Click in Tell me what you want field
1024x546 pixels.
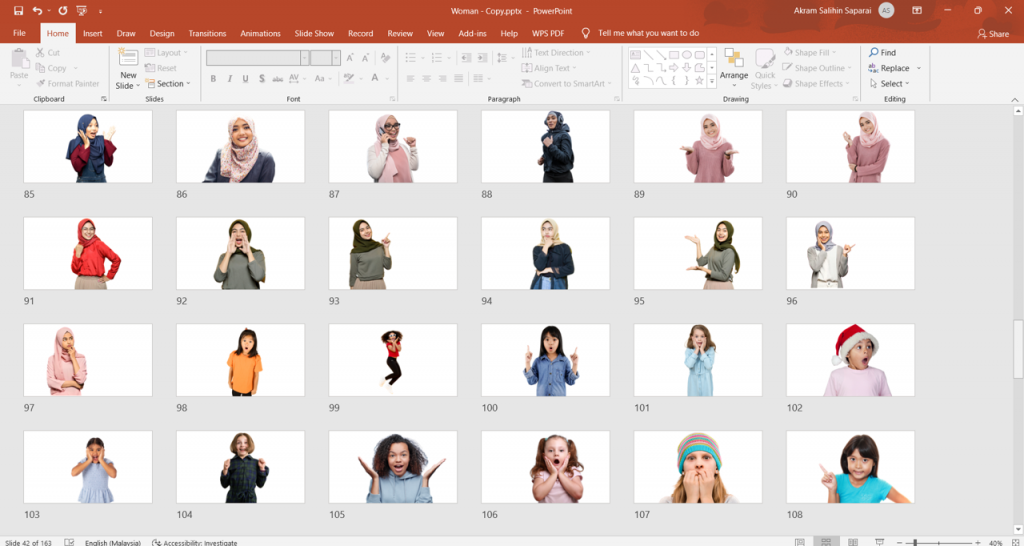(x=648, y=33)
